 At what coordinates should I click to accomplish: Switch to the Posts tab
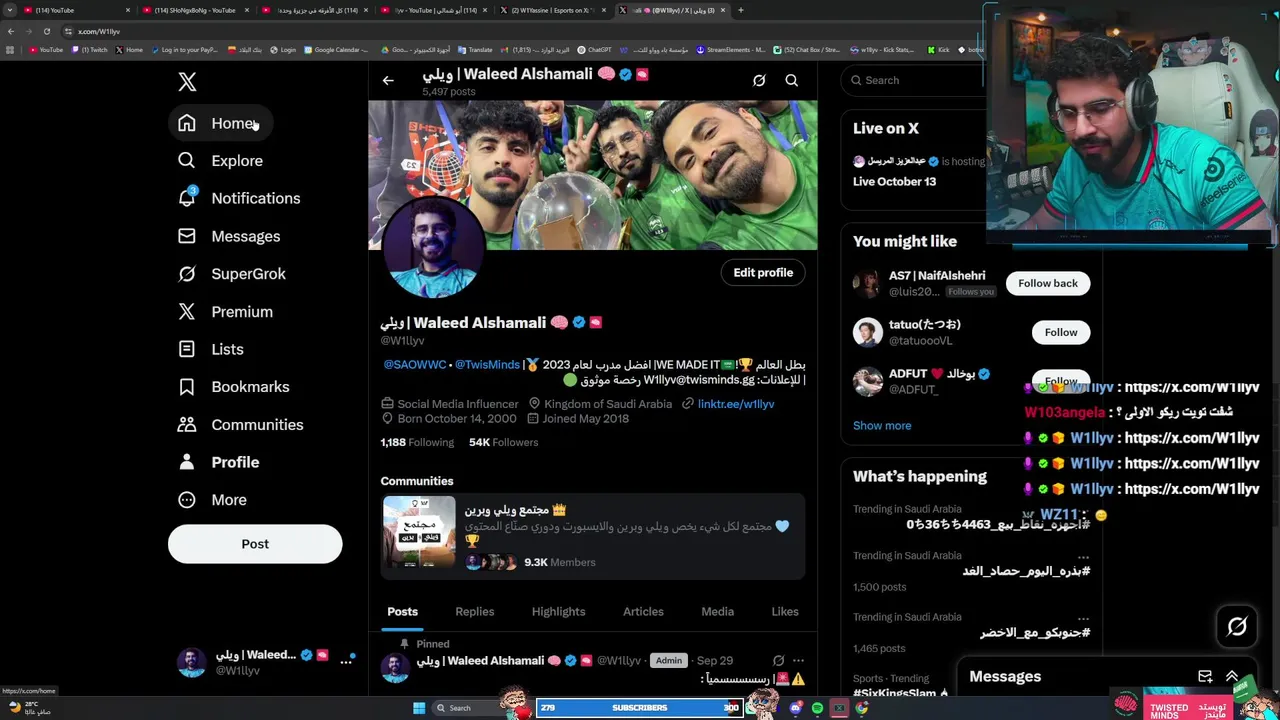pos(403,612)
